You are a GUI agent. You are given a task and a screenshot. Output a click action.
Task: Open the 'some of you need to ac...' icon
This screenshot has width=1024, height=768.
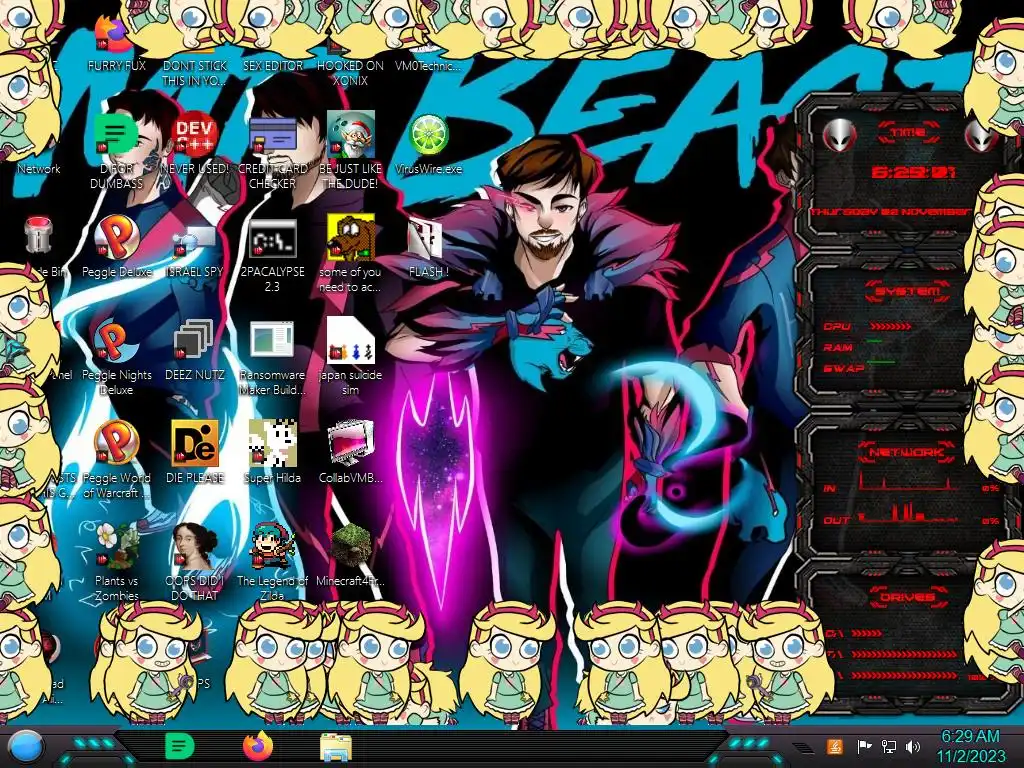pyautogui.click(x=350, y=253)
